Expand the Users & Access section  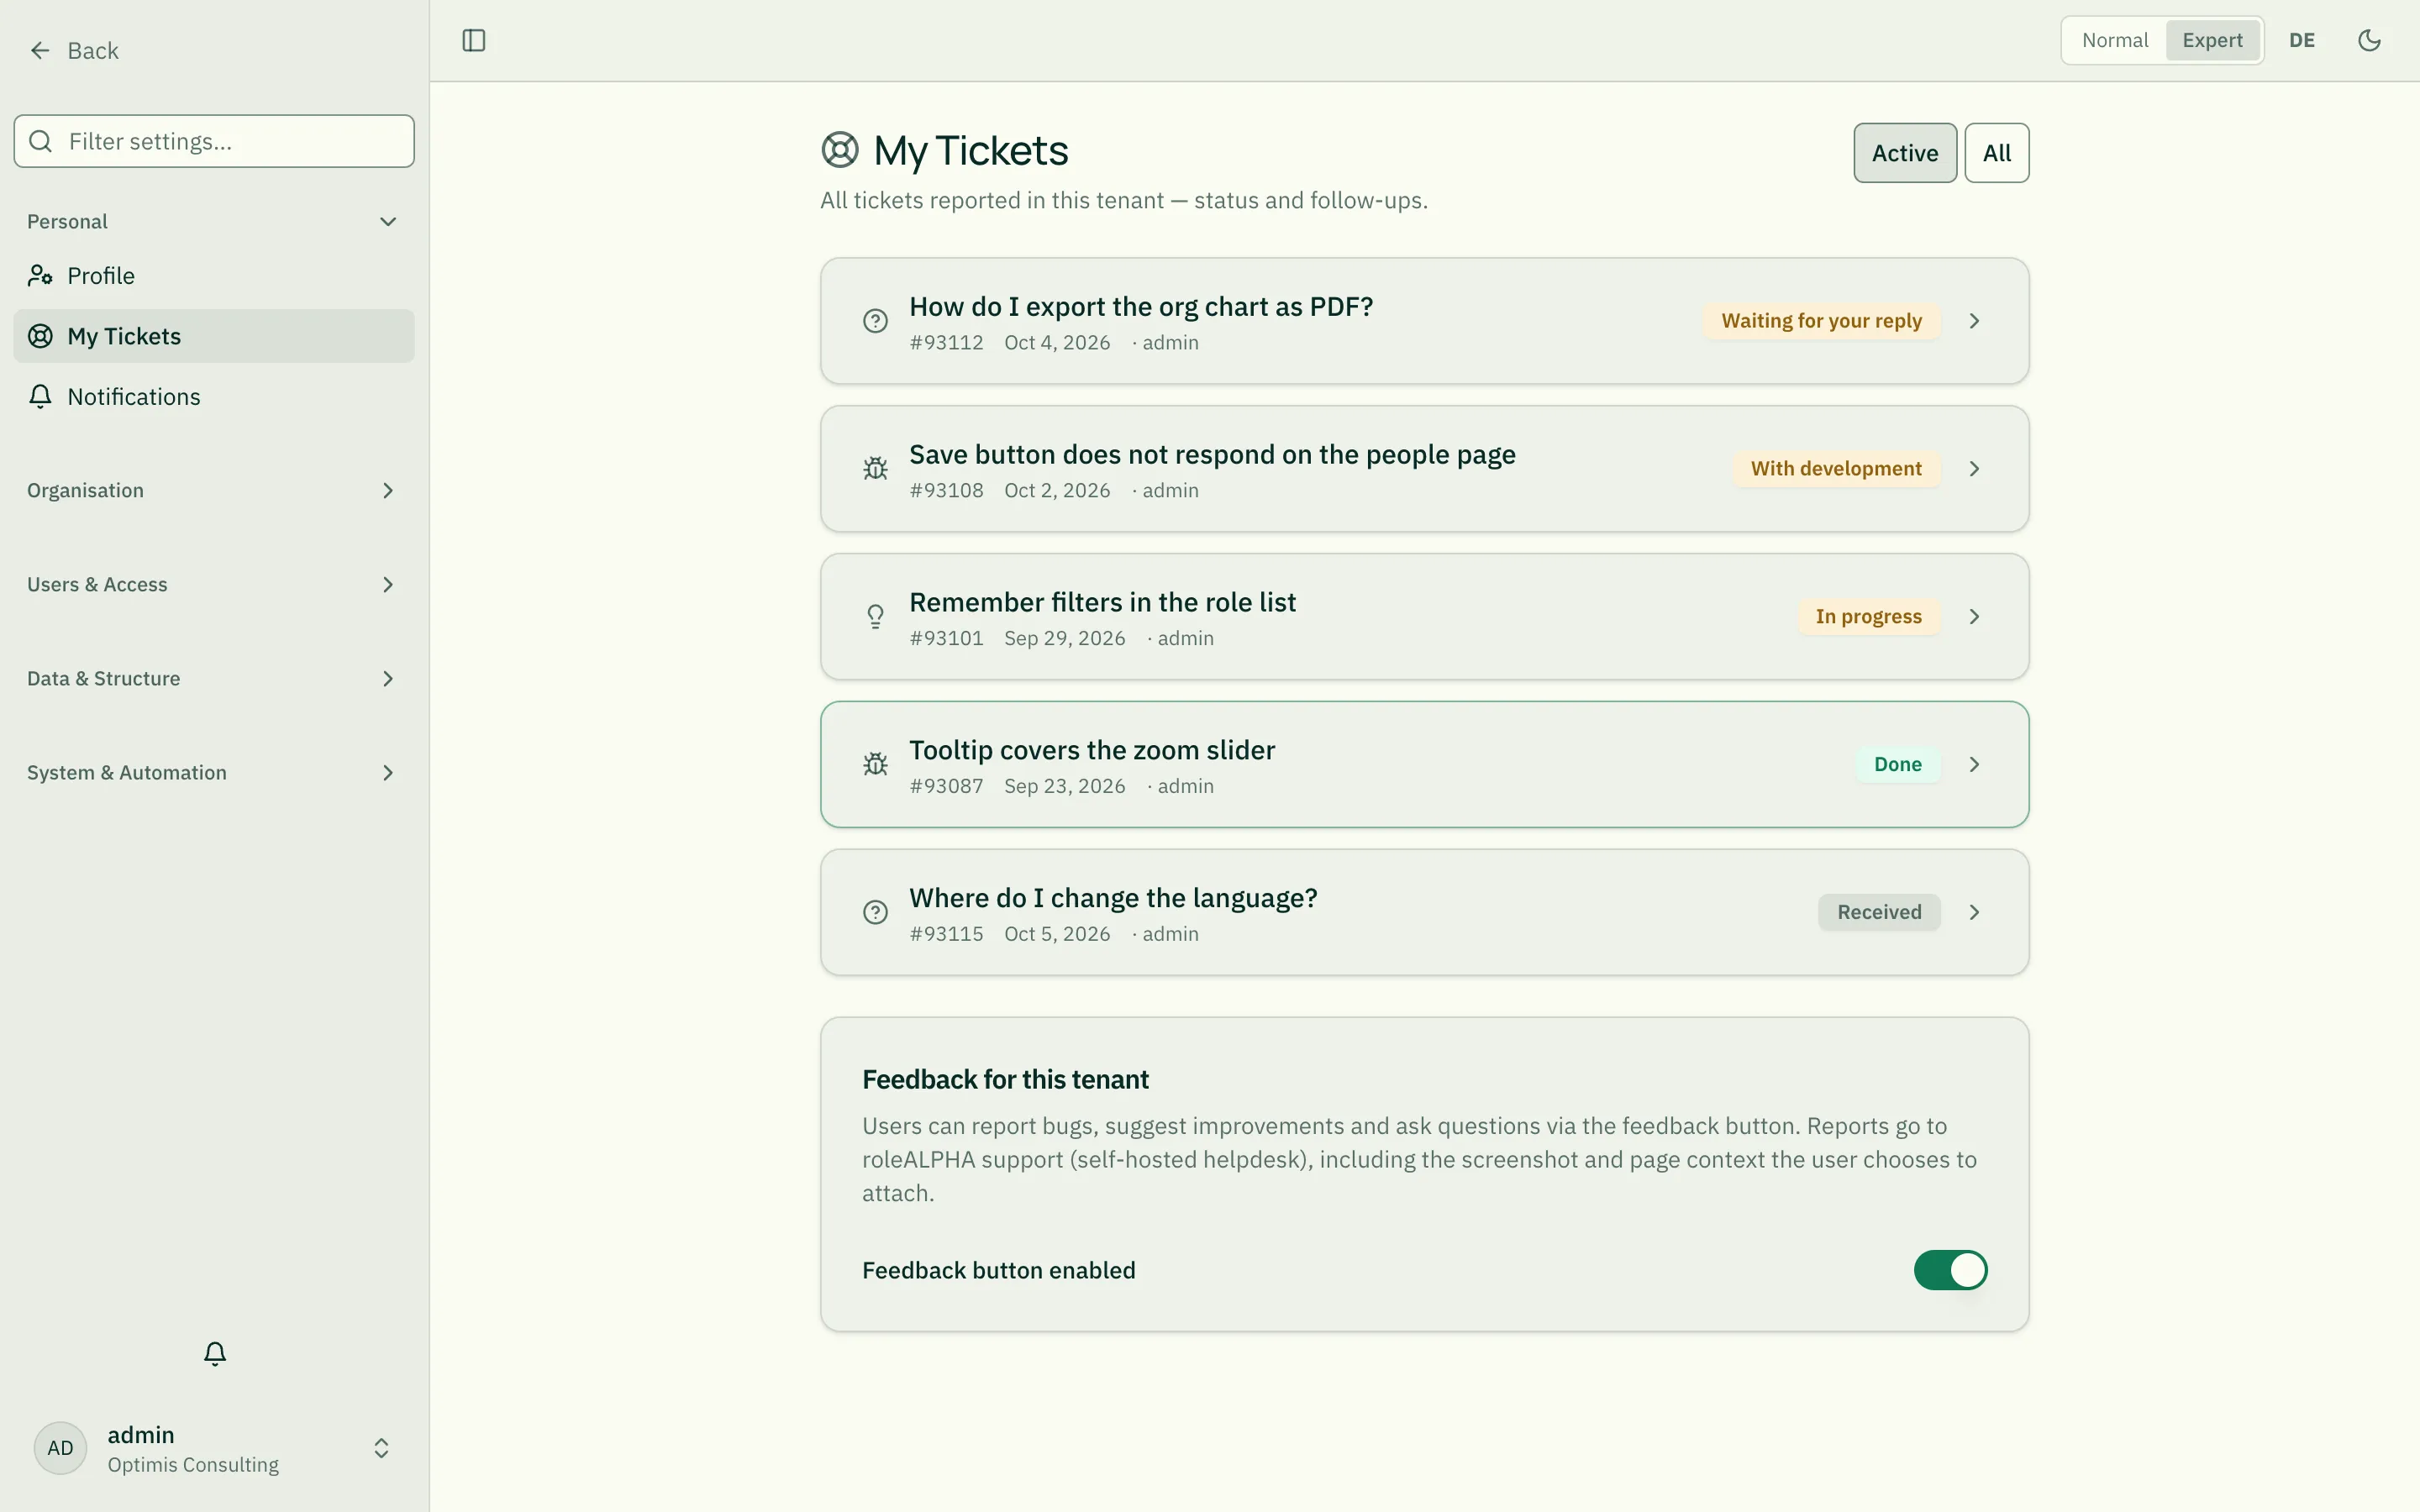(x=214, y=584)
